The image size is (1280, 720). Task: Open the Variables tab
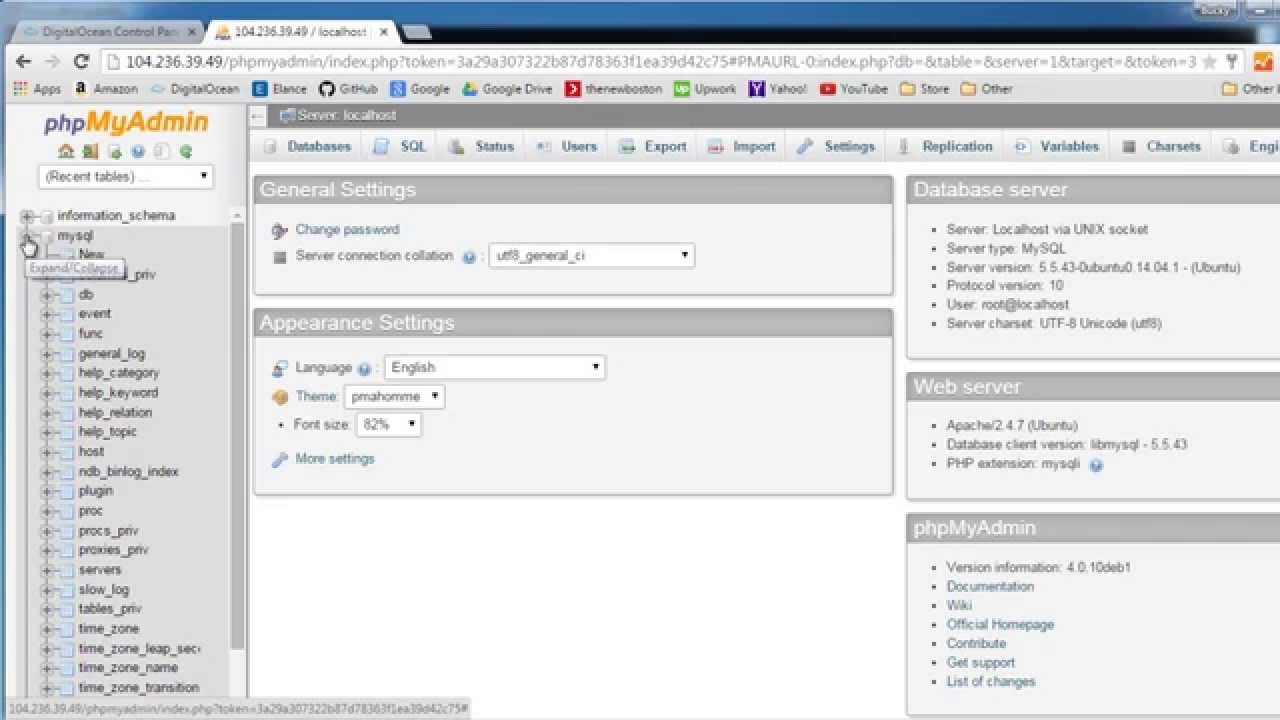[x=1057, y=147]
